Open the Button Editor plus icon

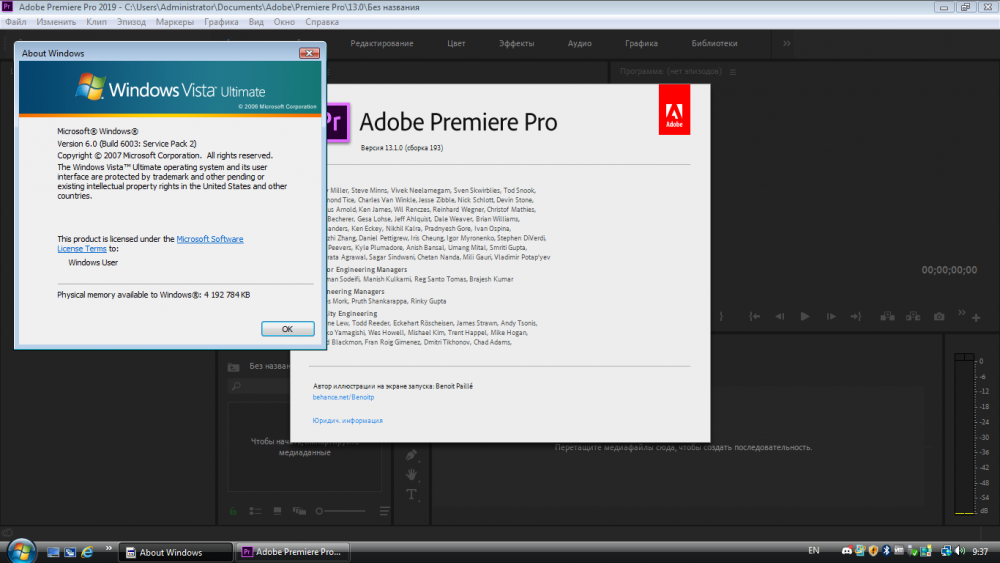(976, 317)
